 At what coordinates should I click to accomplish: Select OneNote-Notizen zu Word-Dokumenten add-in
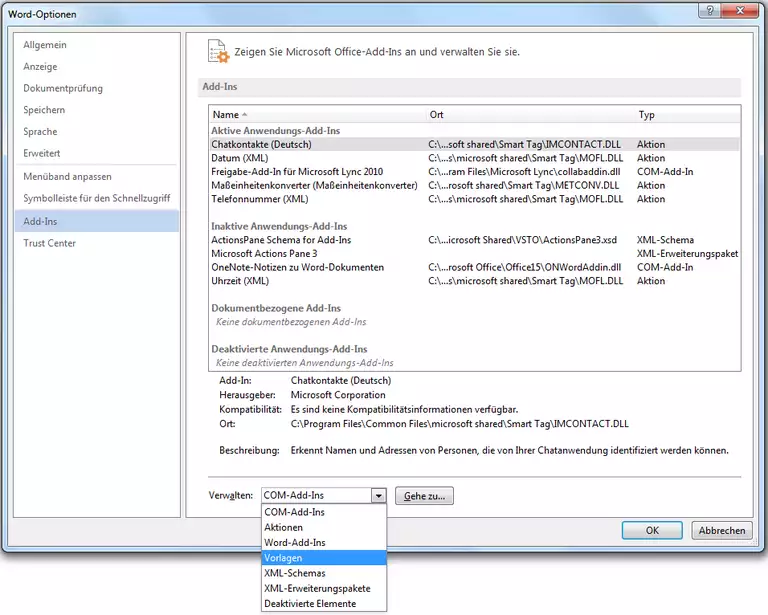[x=297, y=267]
